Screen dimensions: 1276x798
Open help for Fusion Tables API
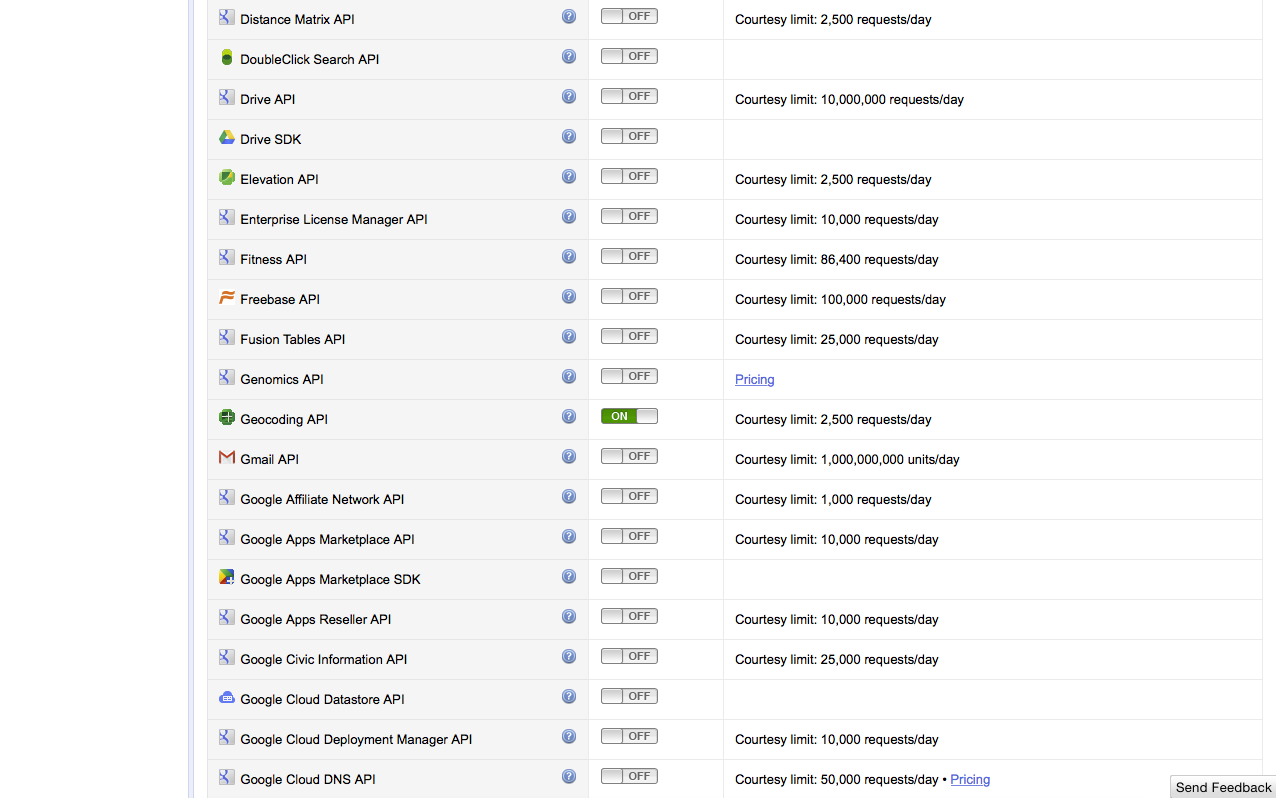tap(569, 336)
